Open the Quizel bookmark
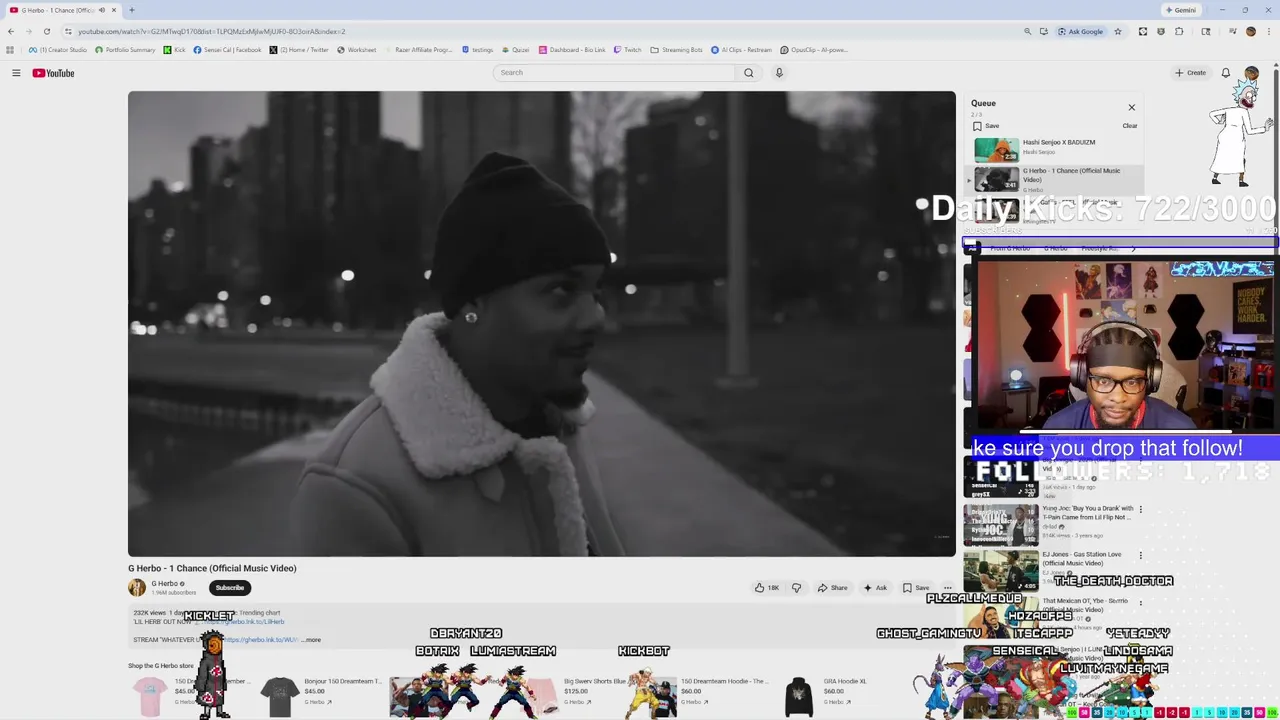This screenshot has height=720, width=1280. pyautogui.click(x=515, y=50)
